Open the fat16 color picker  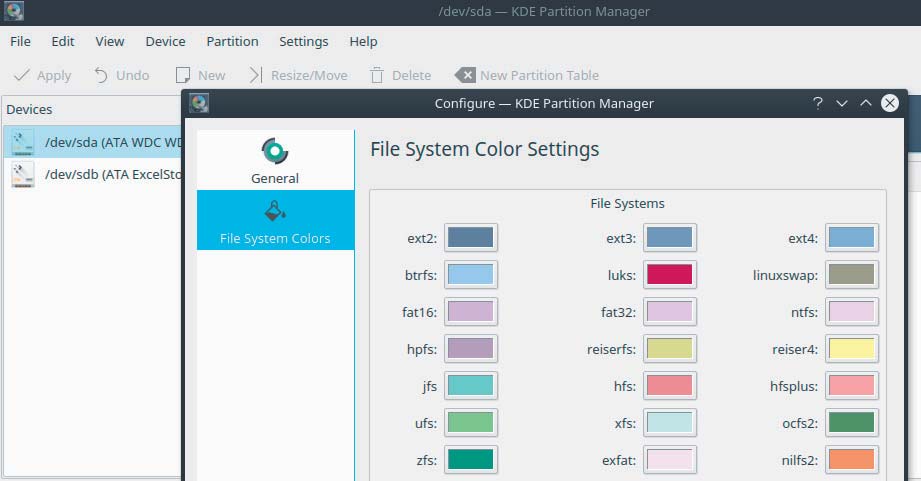pos(470,311)
